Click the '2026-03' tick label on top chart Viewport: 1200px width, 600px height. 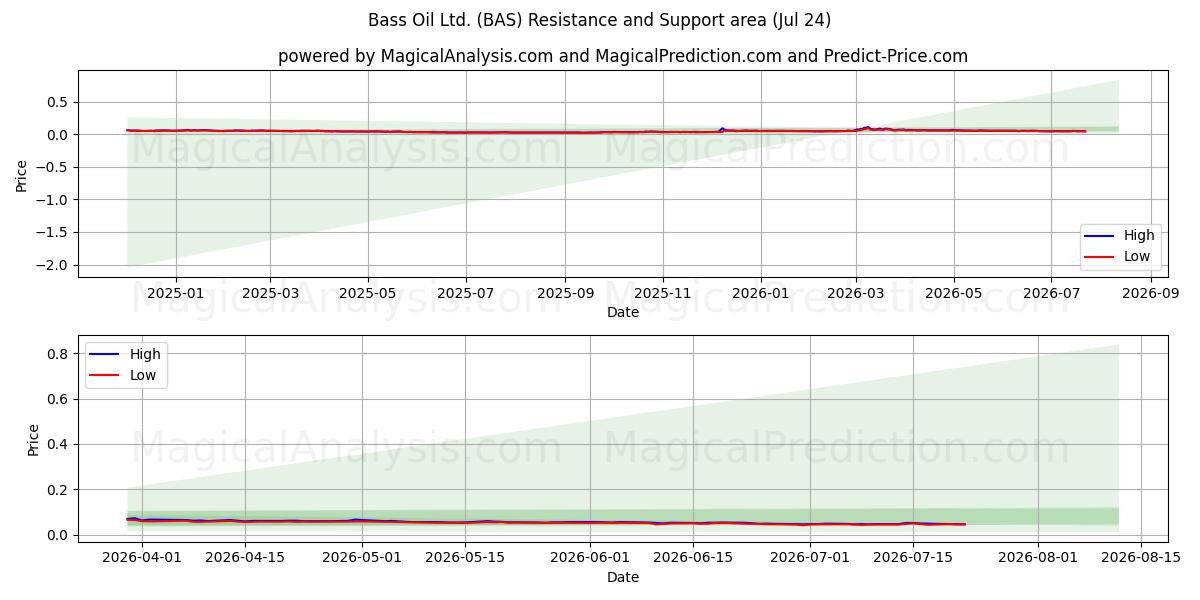(x=856, y=294)
